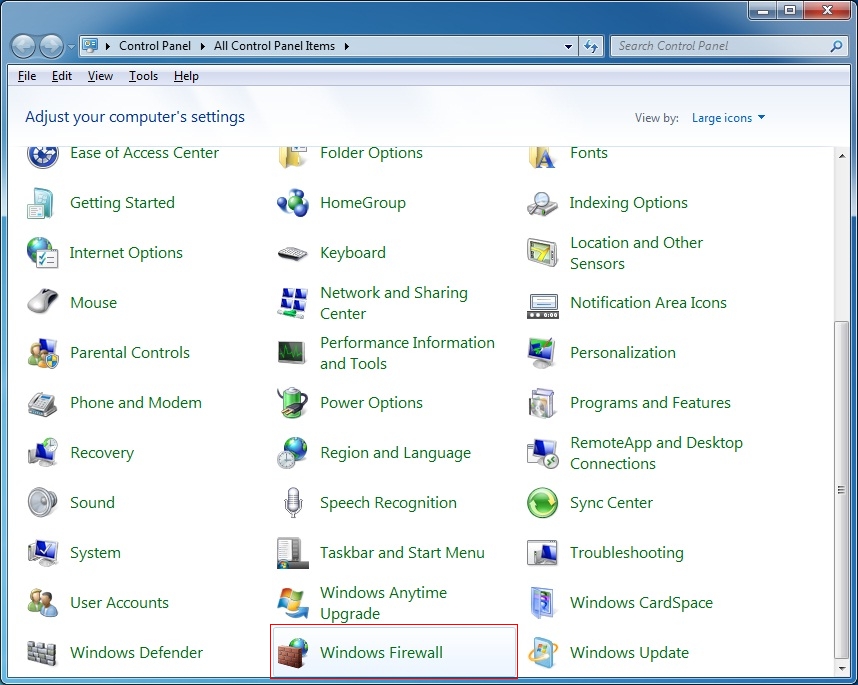Expand the root breadcrumb arrow before Control Panel
Image resolution: width=858 pixels, height=685 pixels.
(108, 47)
